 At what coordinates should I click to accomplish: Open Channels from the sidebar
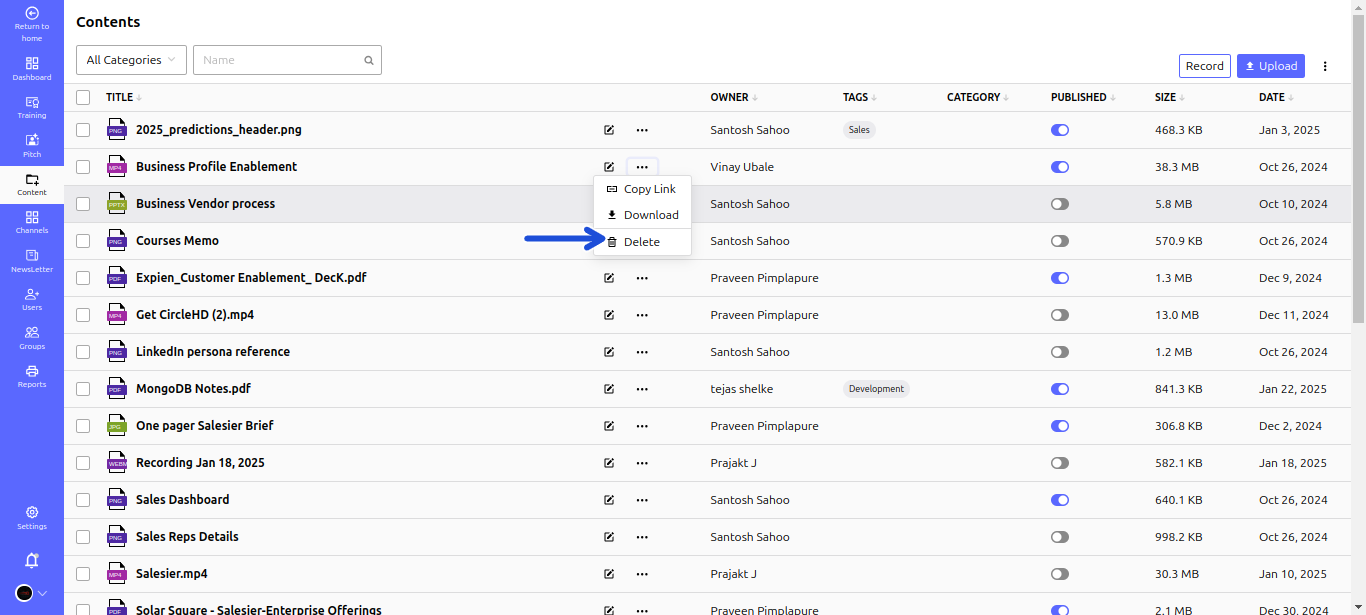point(32,222)
